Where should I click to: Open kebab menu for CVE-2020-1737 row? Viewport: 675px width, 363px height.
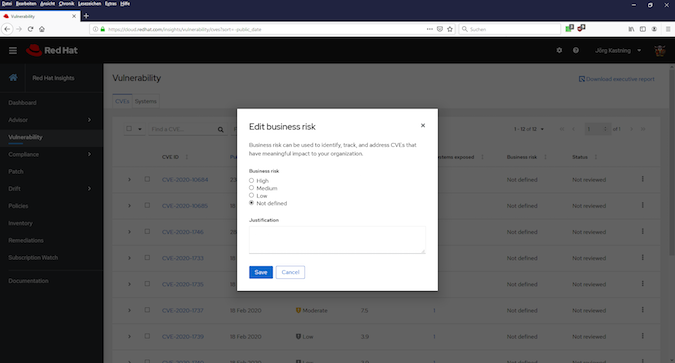point(643,310)
